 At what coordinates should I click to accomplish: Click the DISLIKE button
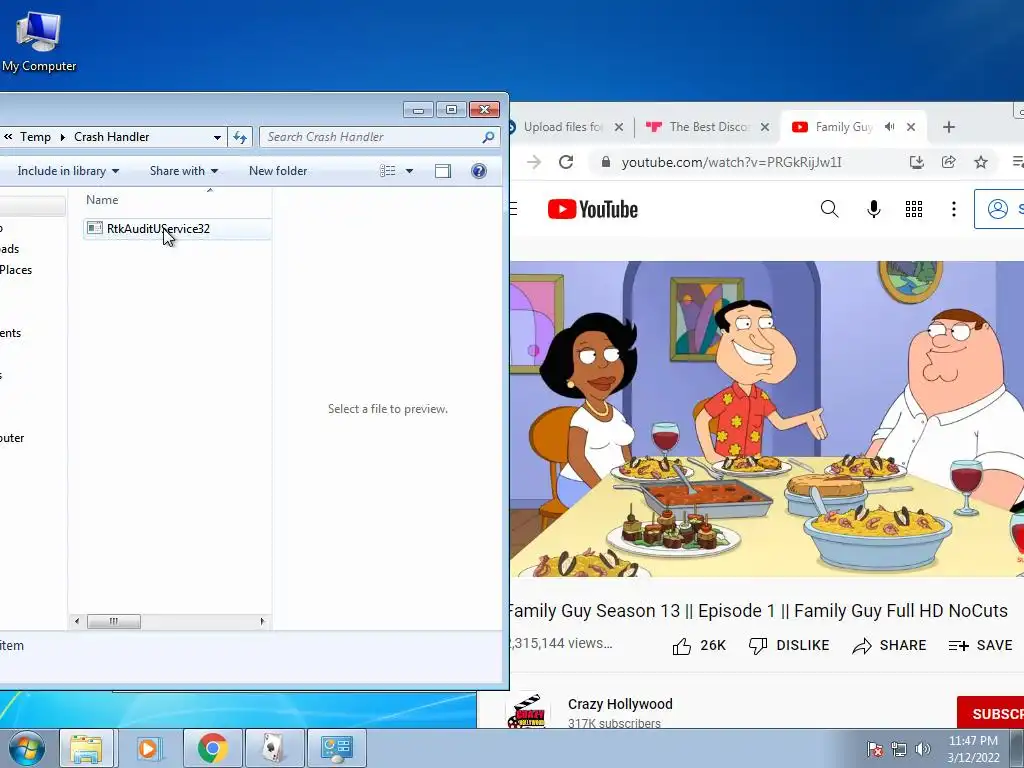point(789,646)
